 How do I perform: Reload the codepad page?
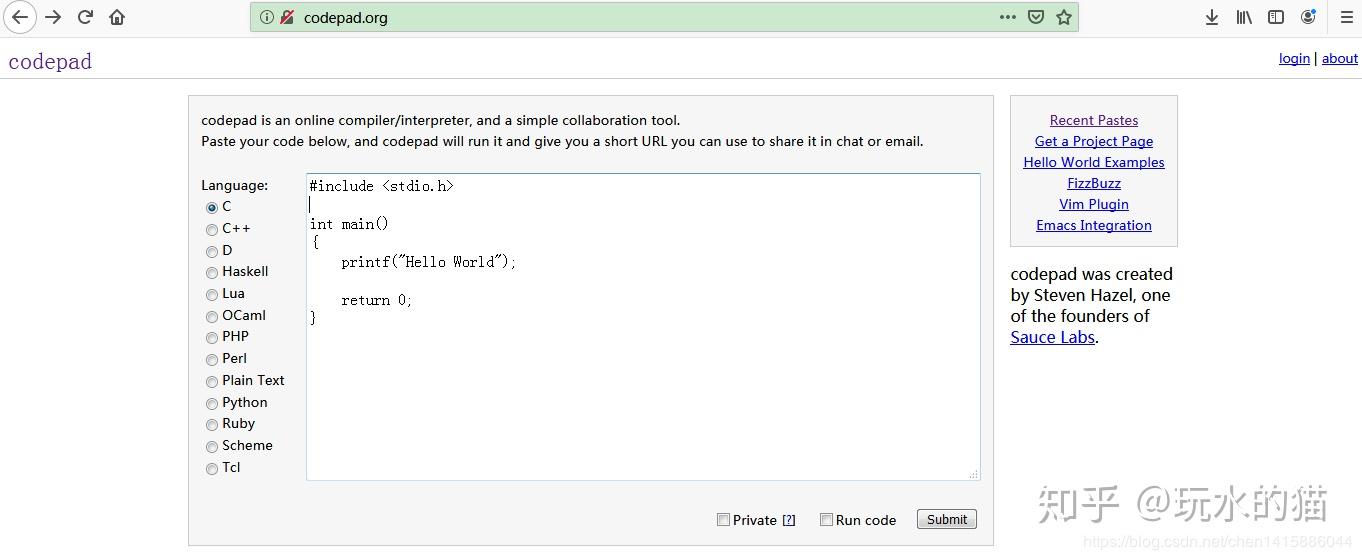(85, 17)
